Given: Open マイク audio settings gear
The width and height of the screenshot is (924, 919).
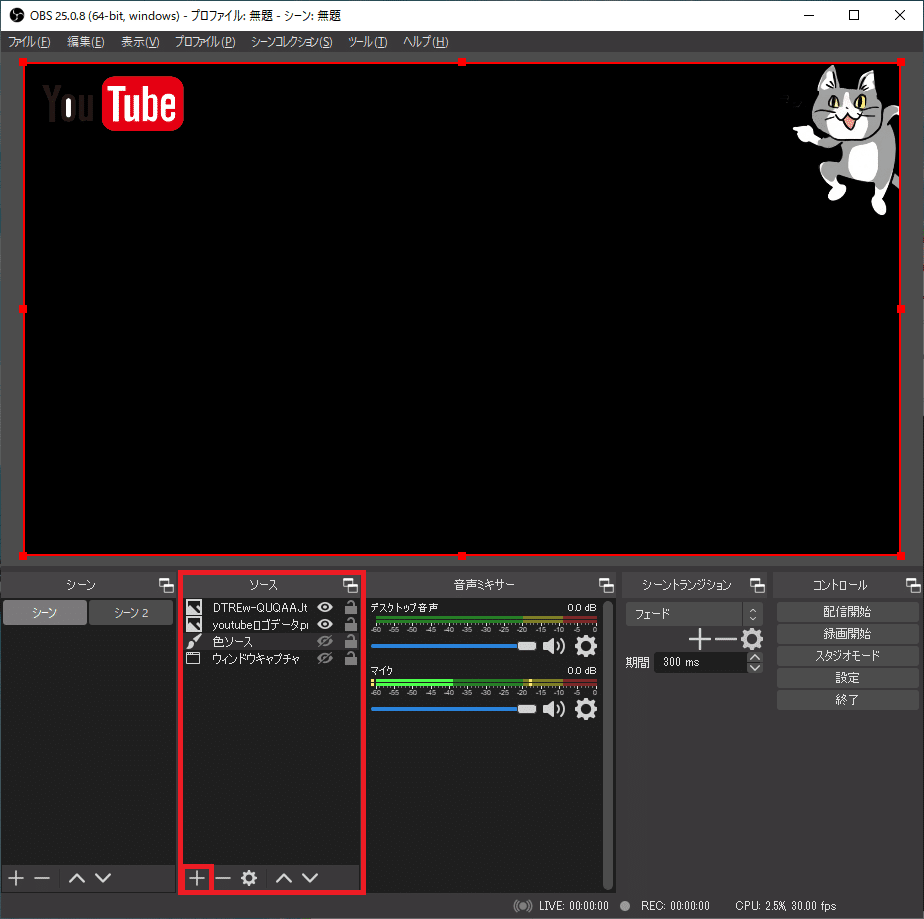Looking at the screenshot, I should coord(585,709).
